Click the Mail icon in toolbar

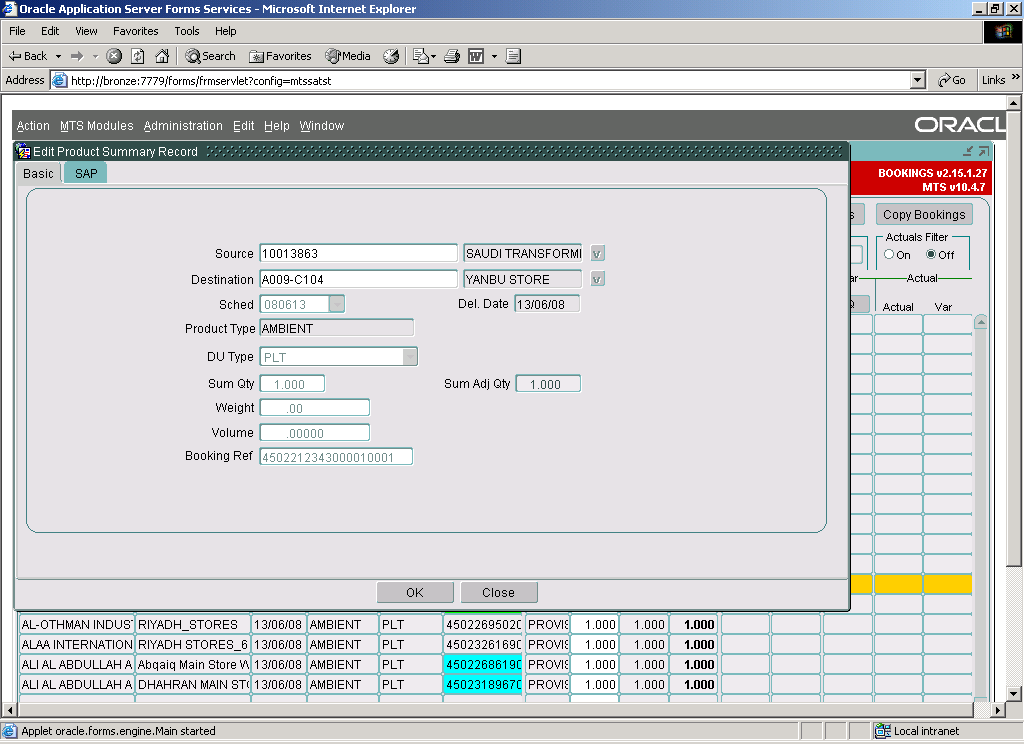tap(420, 56)
